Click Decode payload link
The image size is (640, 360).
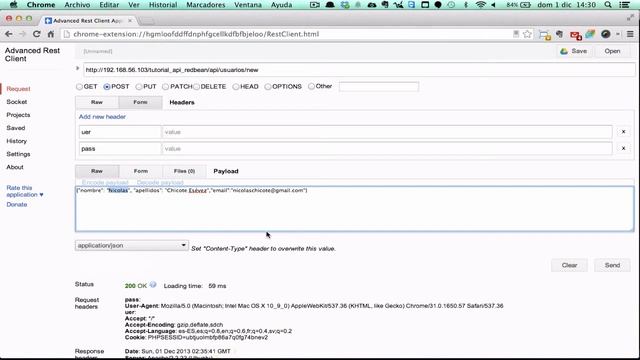click(160, 182)
